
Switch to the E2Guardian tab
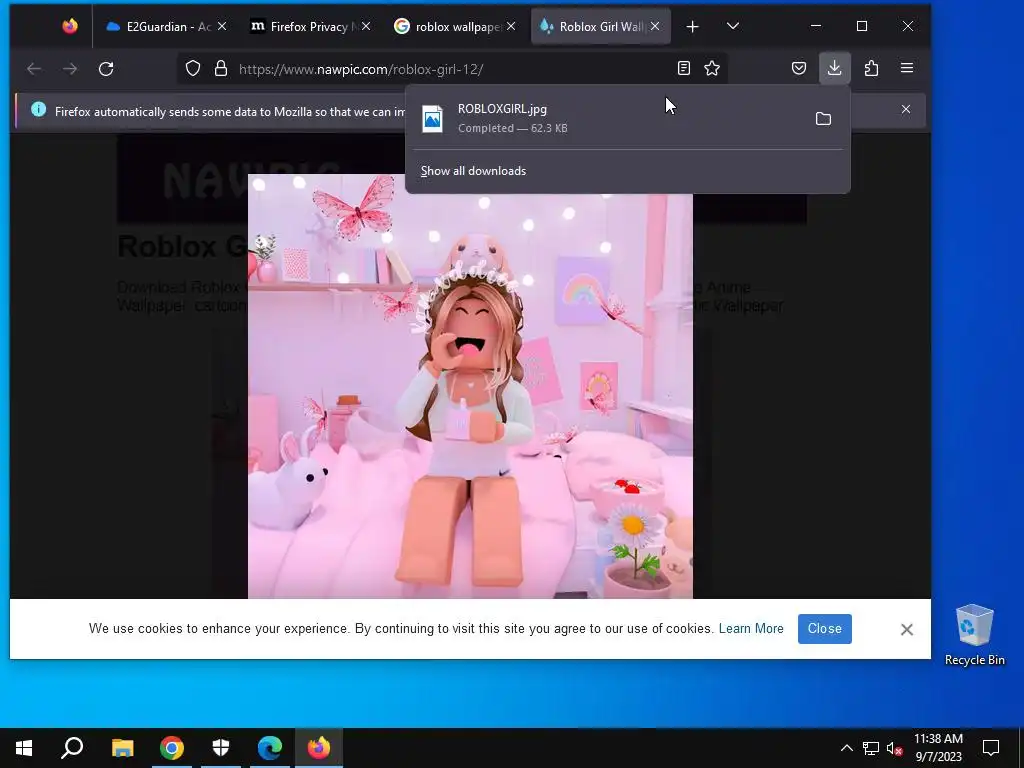(166, 26)
